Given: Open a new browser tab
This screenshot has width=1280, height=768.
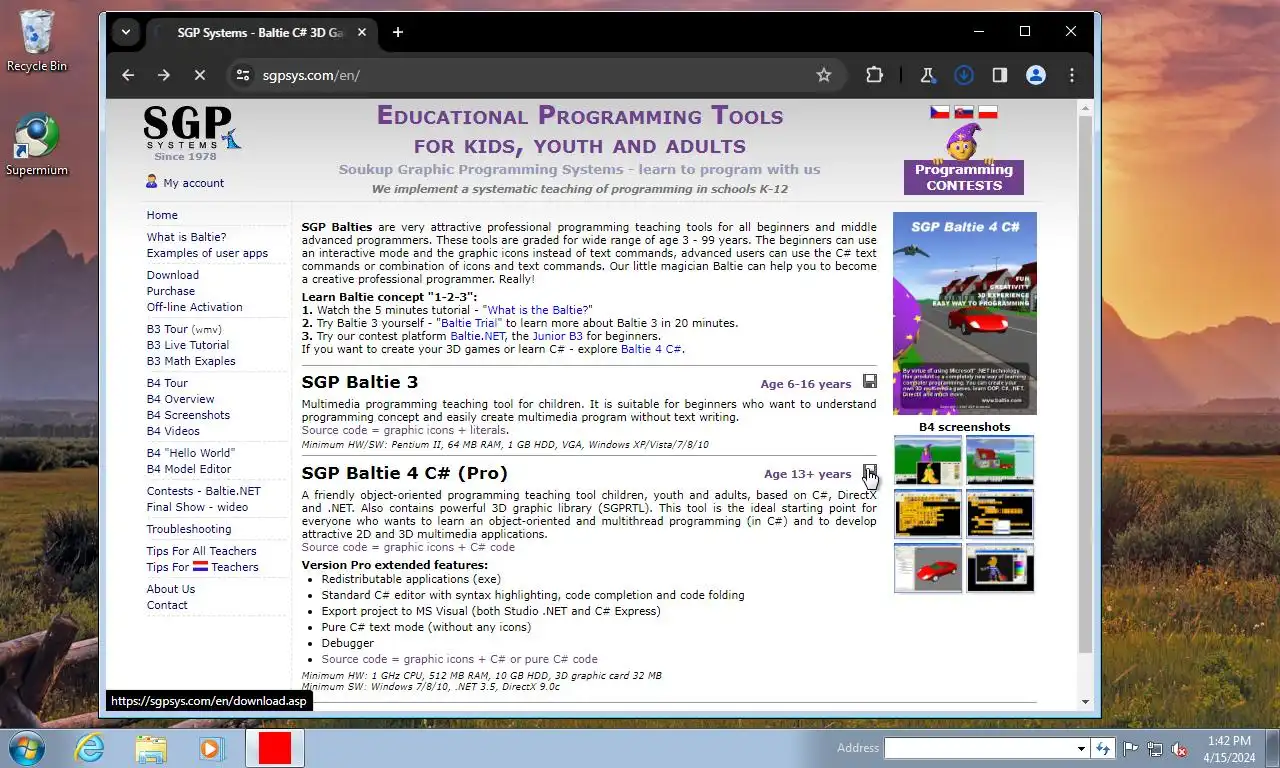Looking at the screenshot, I should click(398, 32).
